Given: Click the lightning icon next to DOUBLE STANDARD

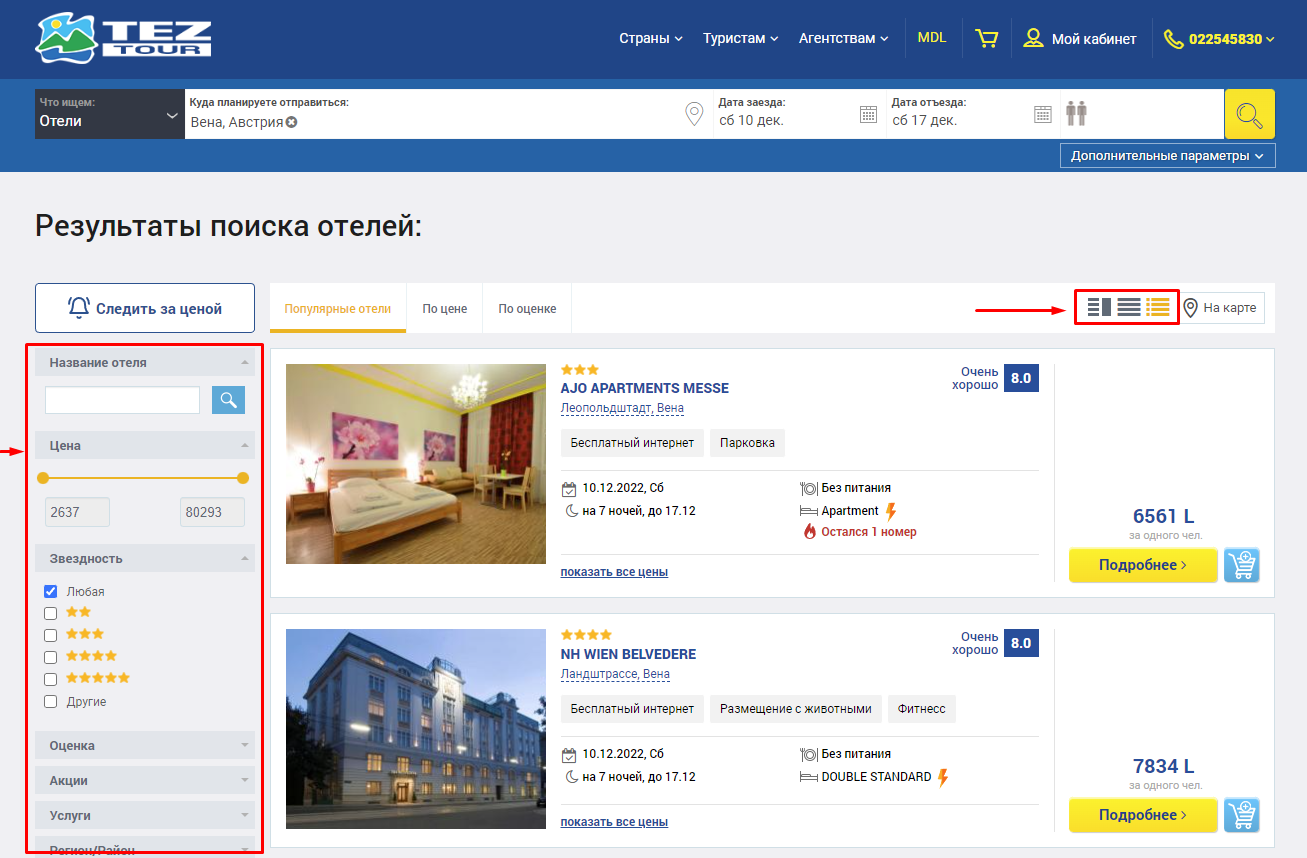Looking at the screenshot, I should 942,777.
